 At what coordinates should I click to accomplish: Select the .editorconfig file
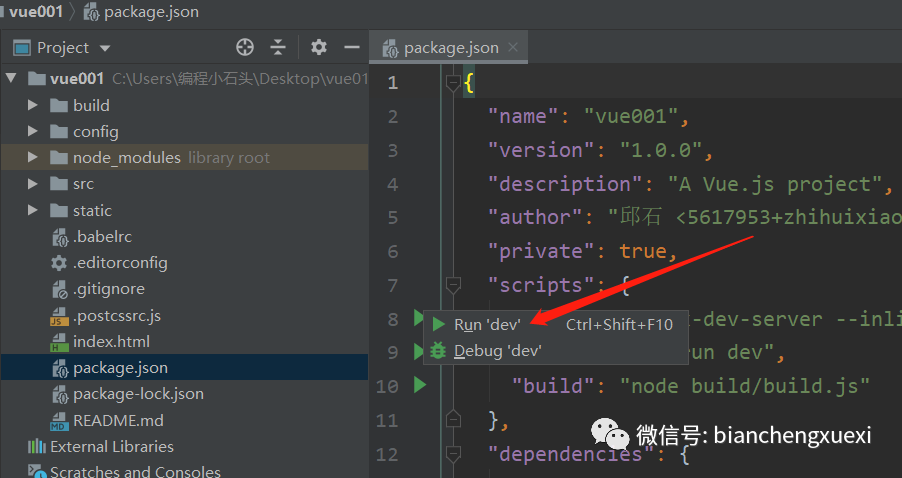coord(120,263)
